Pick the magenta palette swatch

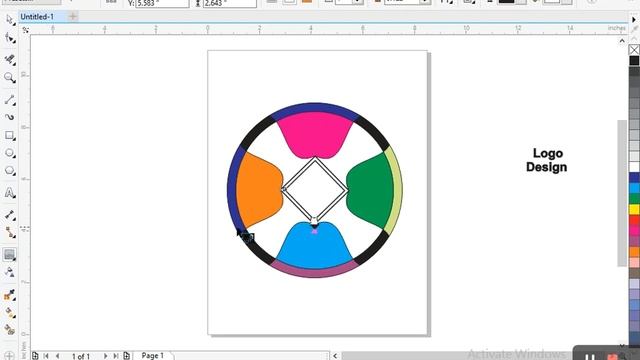pos(634,230)
